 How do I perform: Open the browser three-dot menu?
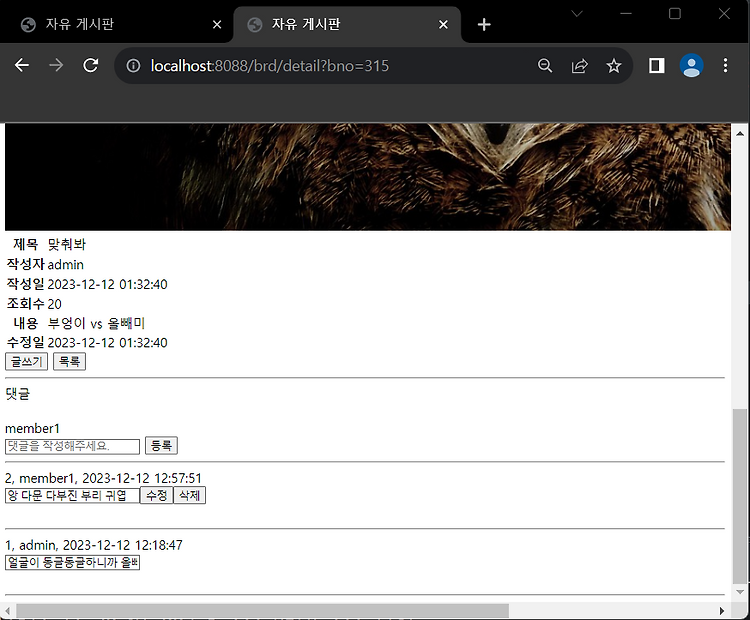click(x=726, y=66)
